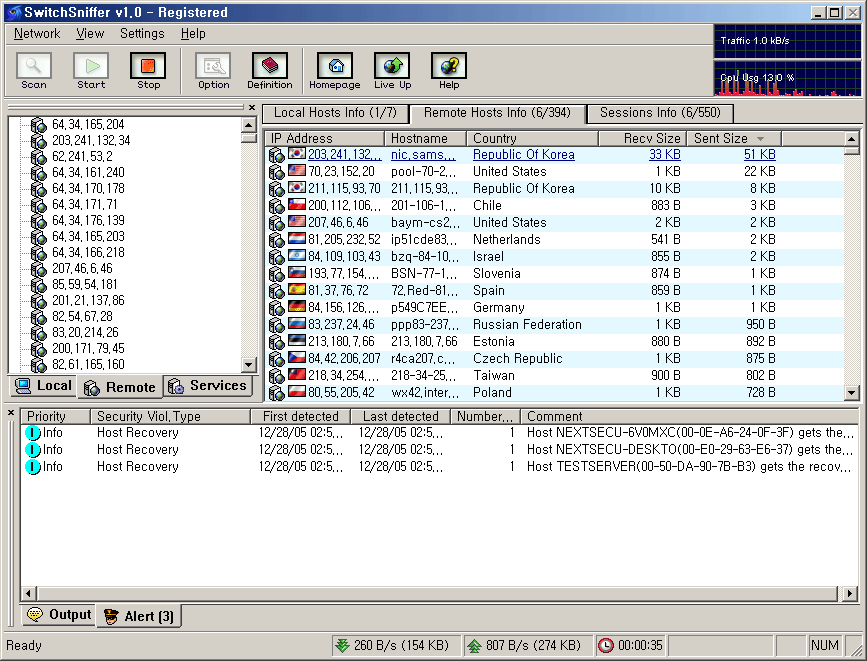The height and width of the screenshot is (661, 867).
Task: Click host icon next to 64.34.165.204 in tree
Action: point(38,125)
